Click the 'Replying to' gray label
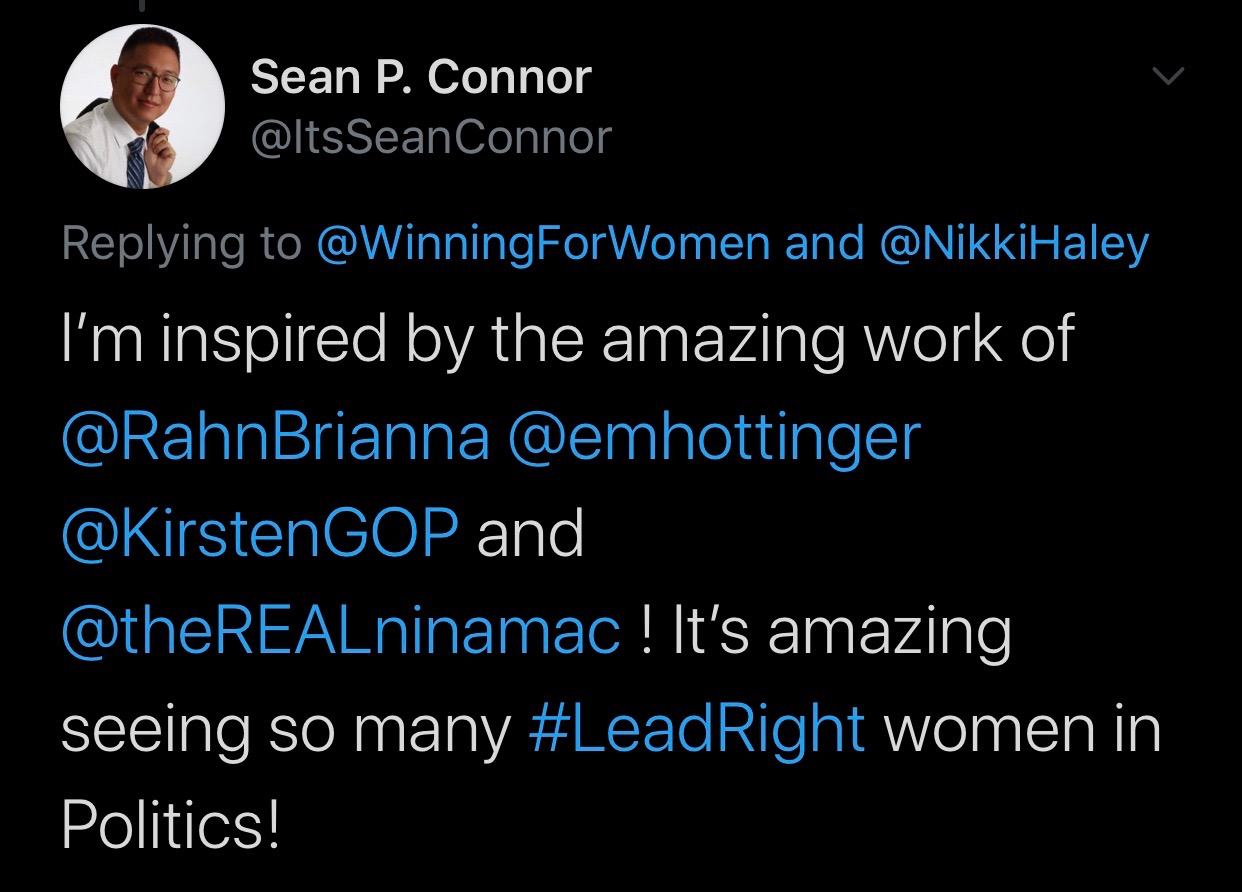The width and height of the screenshot is (1242, 892). click(181, 244)
